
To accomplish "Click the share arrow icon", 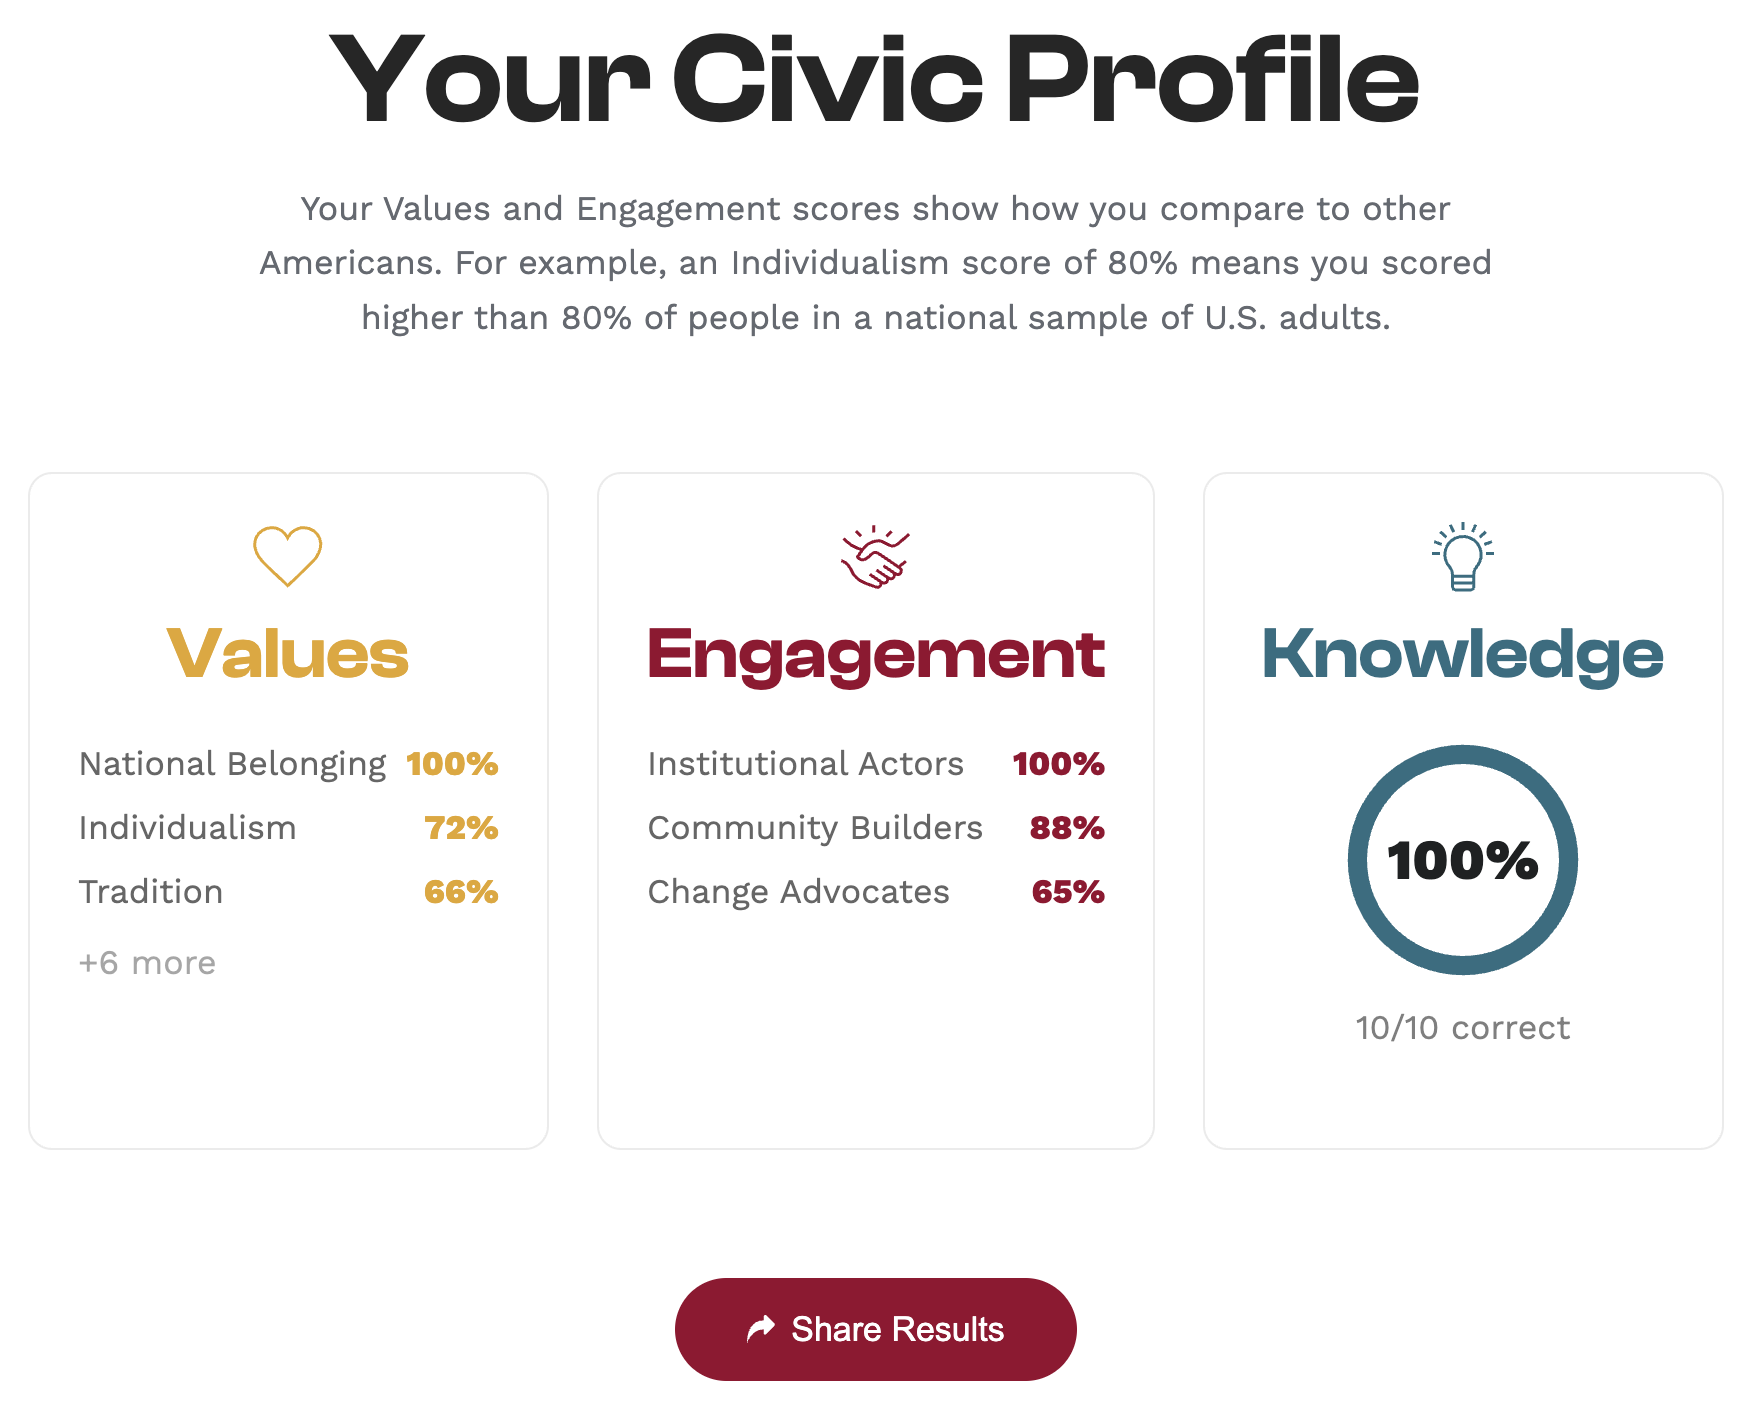I will 761,1328.
